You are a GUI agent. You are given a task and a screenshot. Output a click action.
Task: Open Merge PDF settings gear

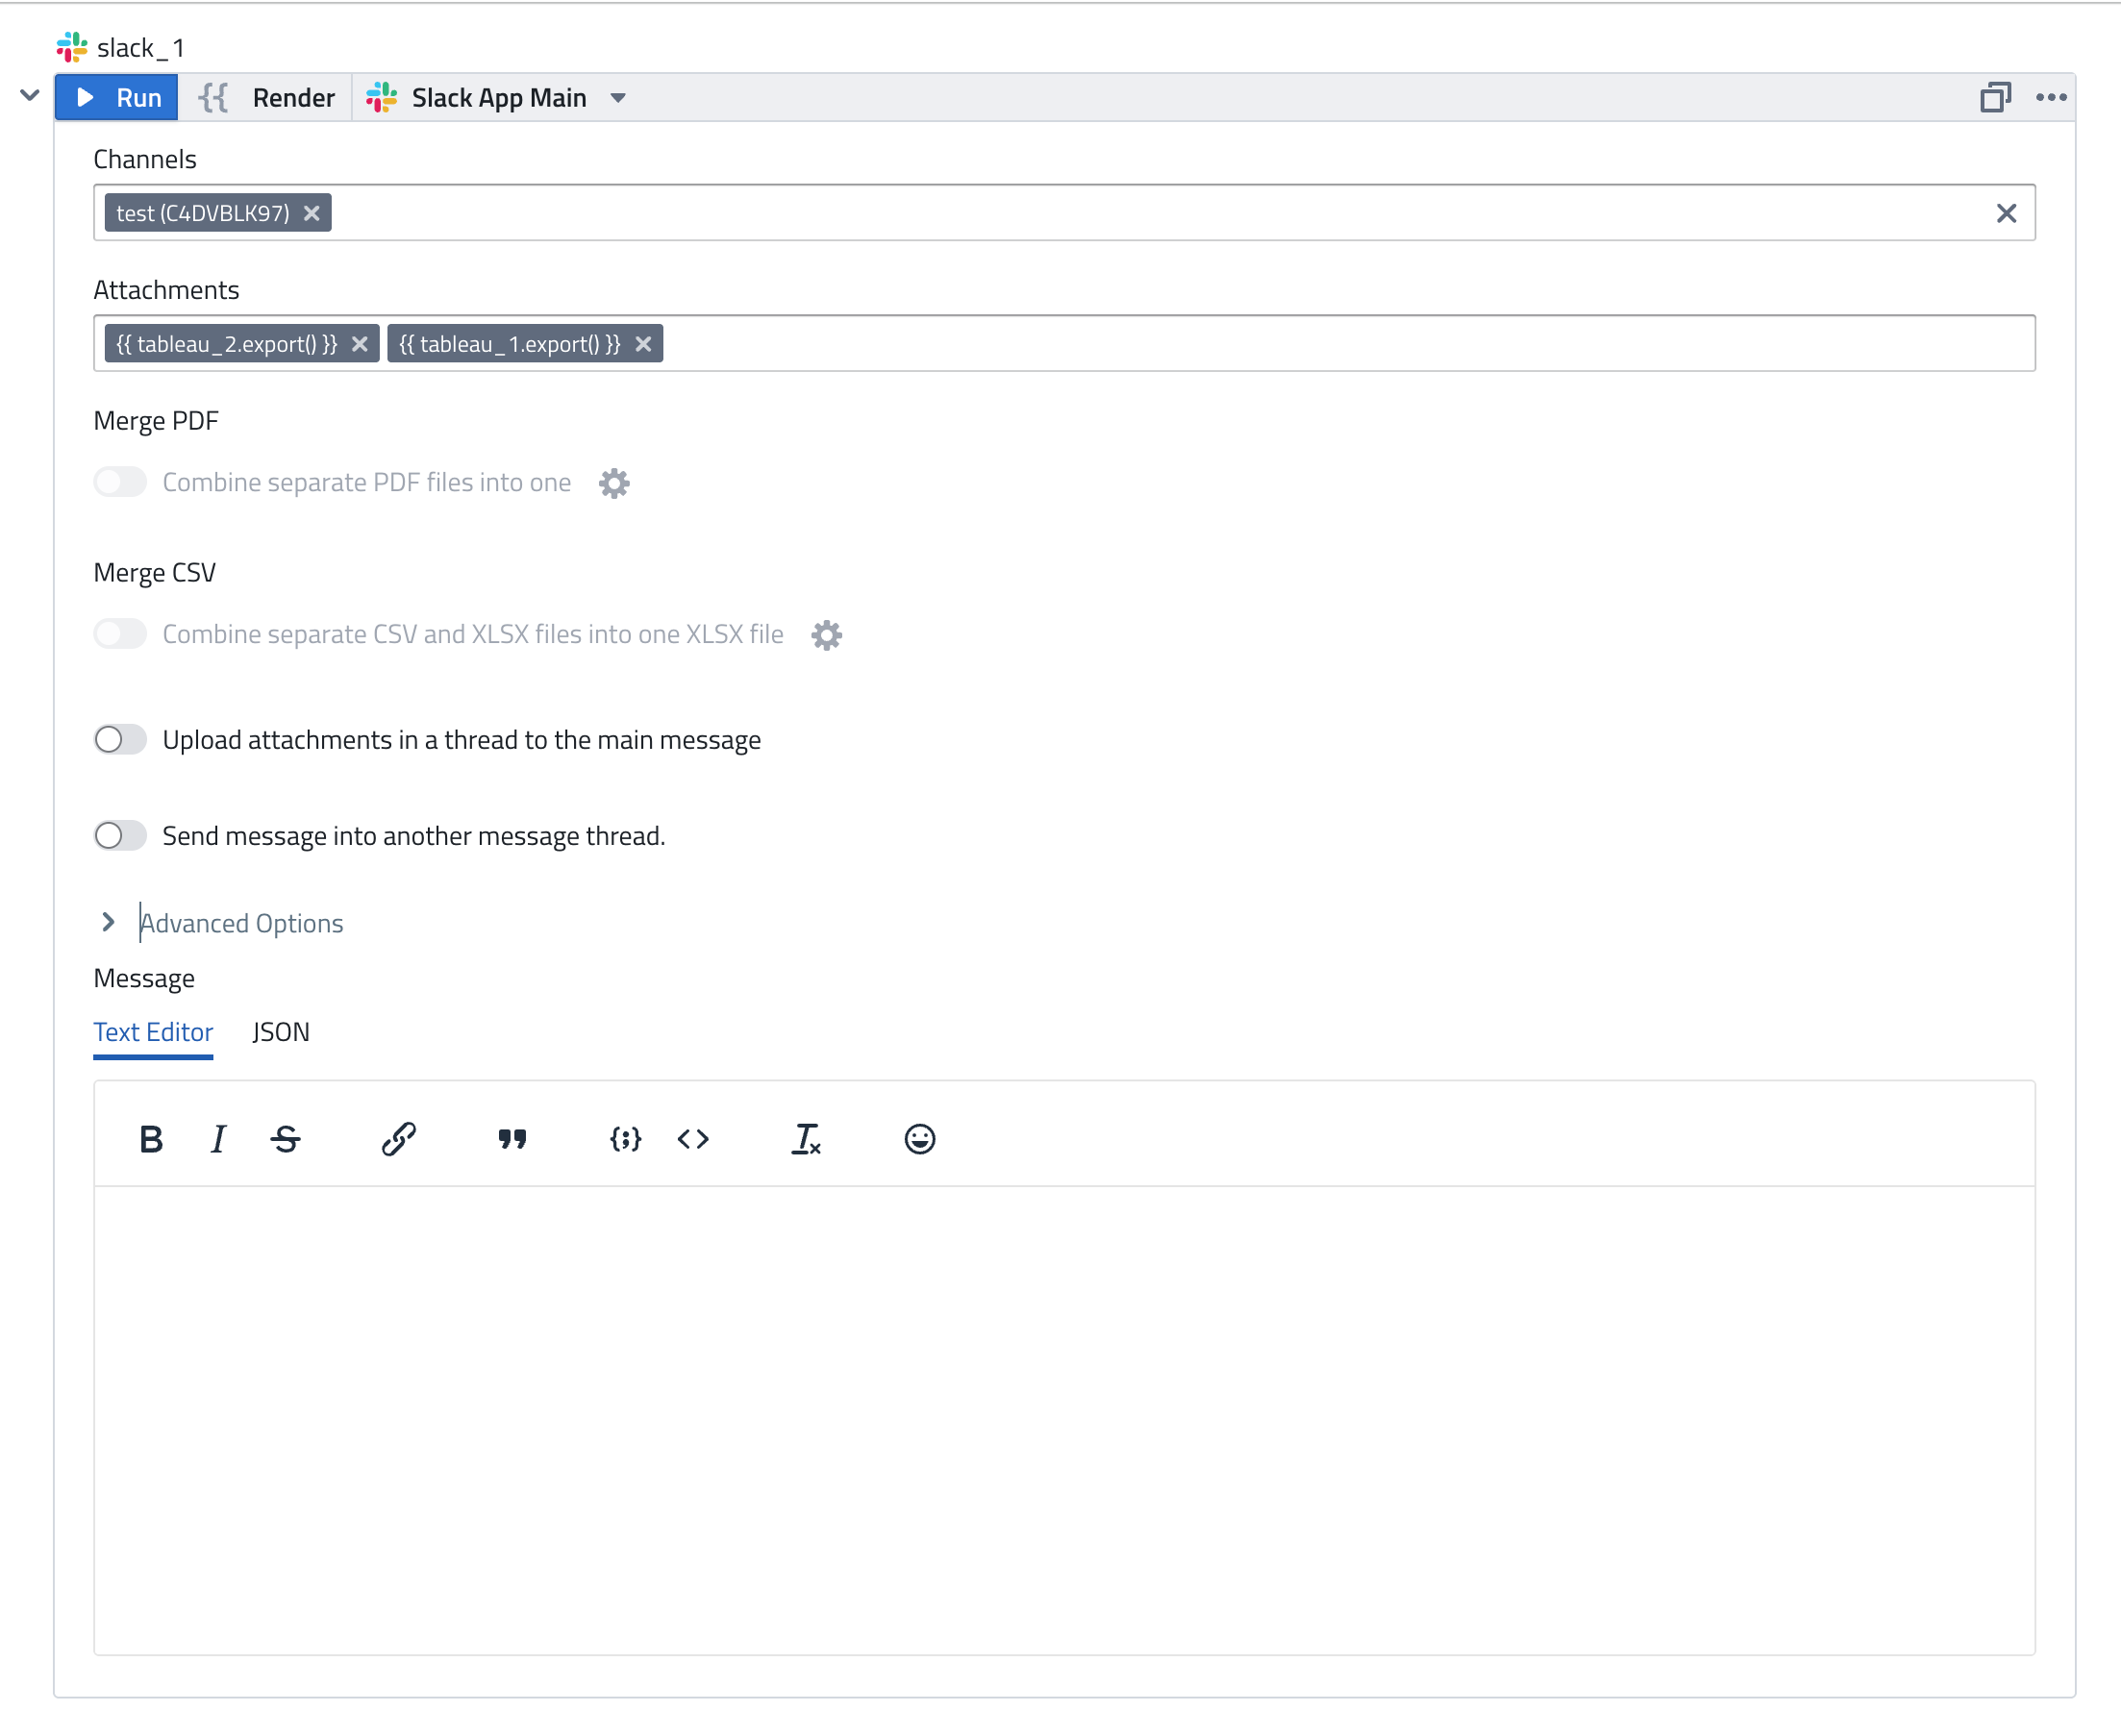(x=614, y=483)
